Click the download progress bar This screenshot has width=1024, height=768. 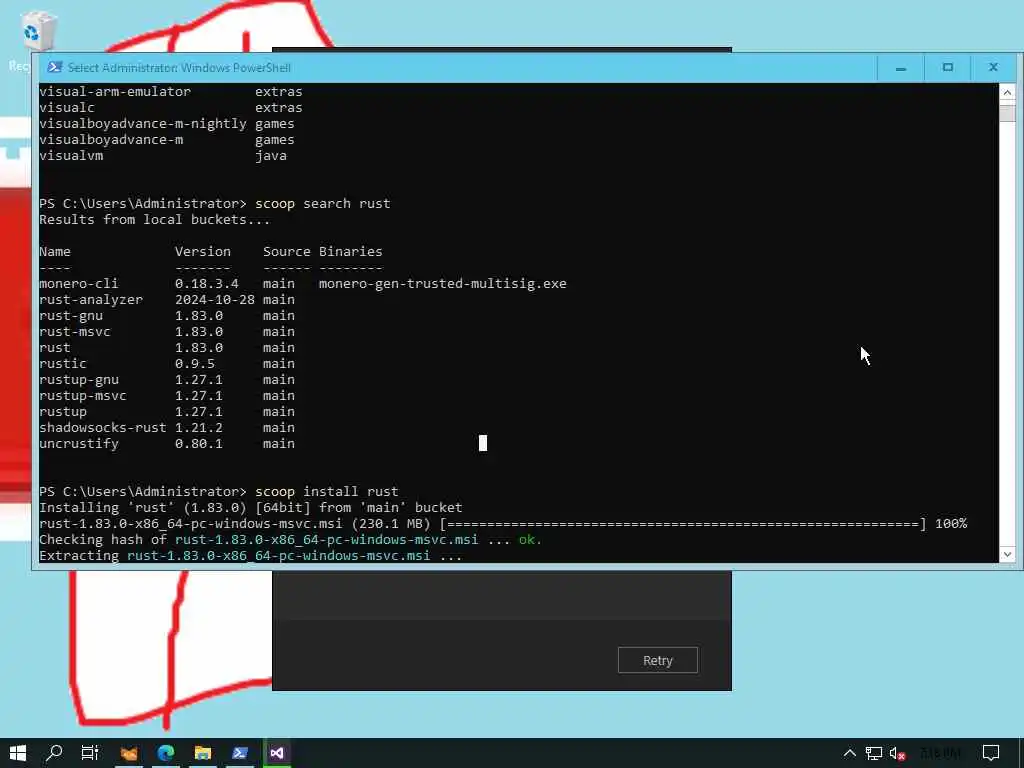(683, 524)
